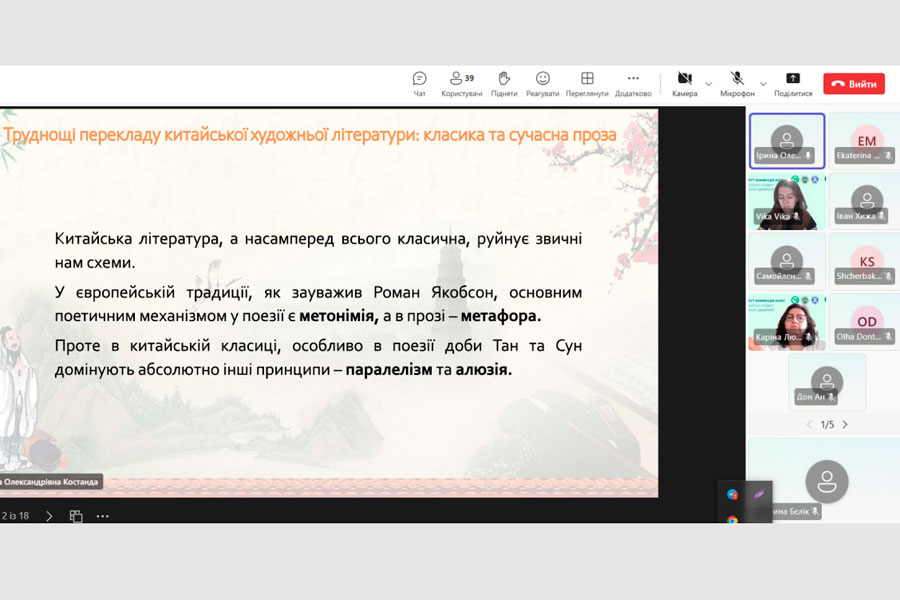
Task: Open the Додатково more options menu
Action: pyautogui.click(x=633, y=79)
